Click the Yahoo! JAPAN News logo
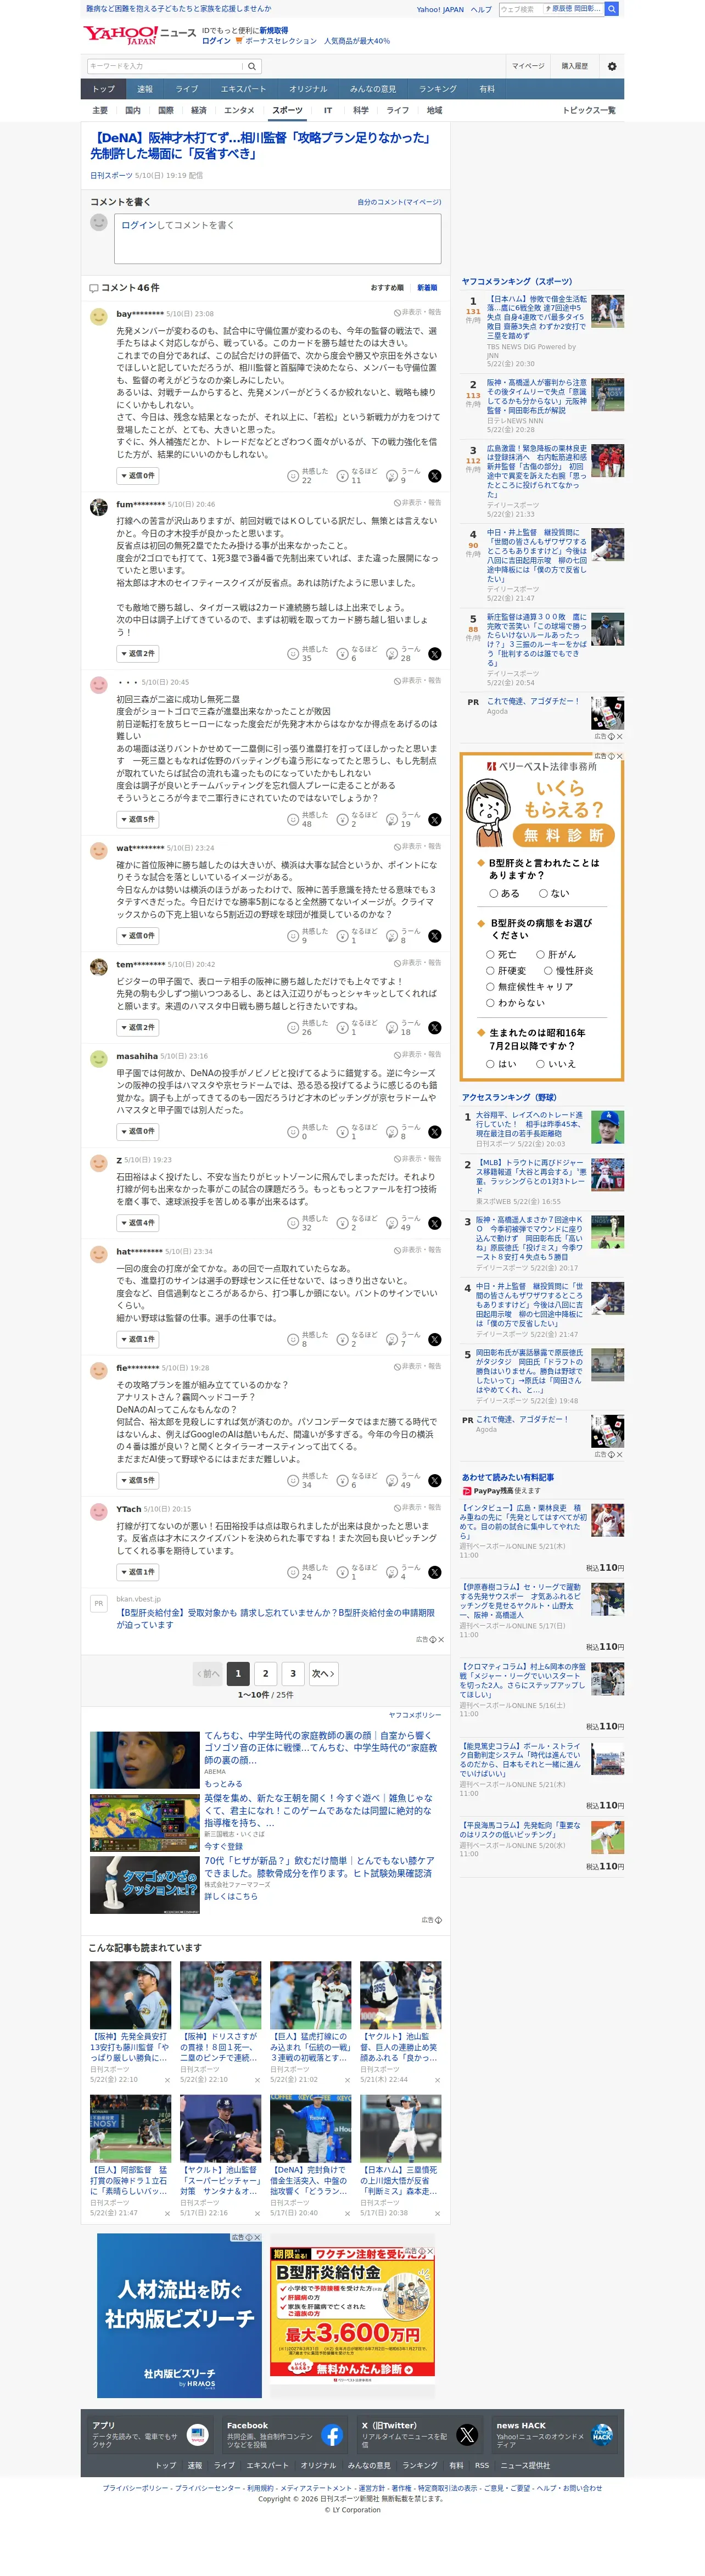The height and width of the screenshot is (2576, 705). pos(140,35)
